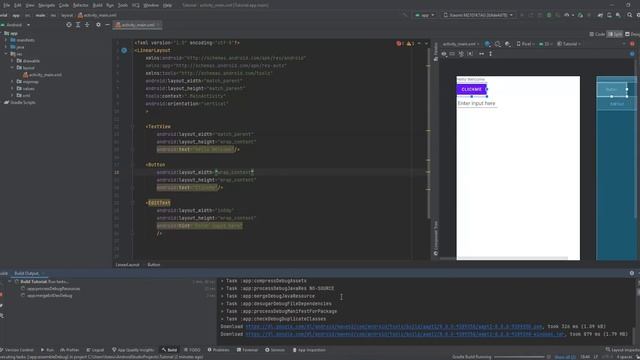
Task: Open the Edit menu
Action: coord(18,5)
